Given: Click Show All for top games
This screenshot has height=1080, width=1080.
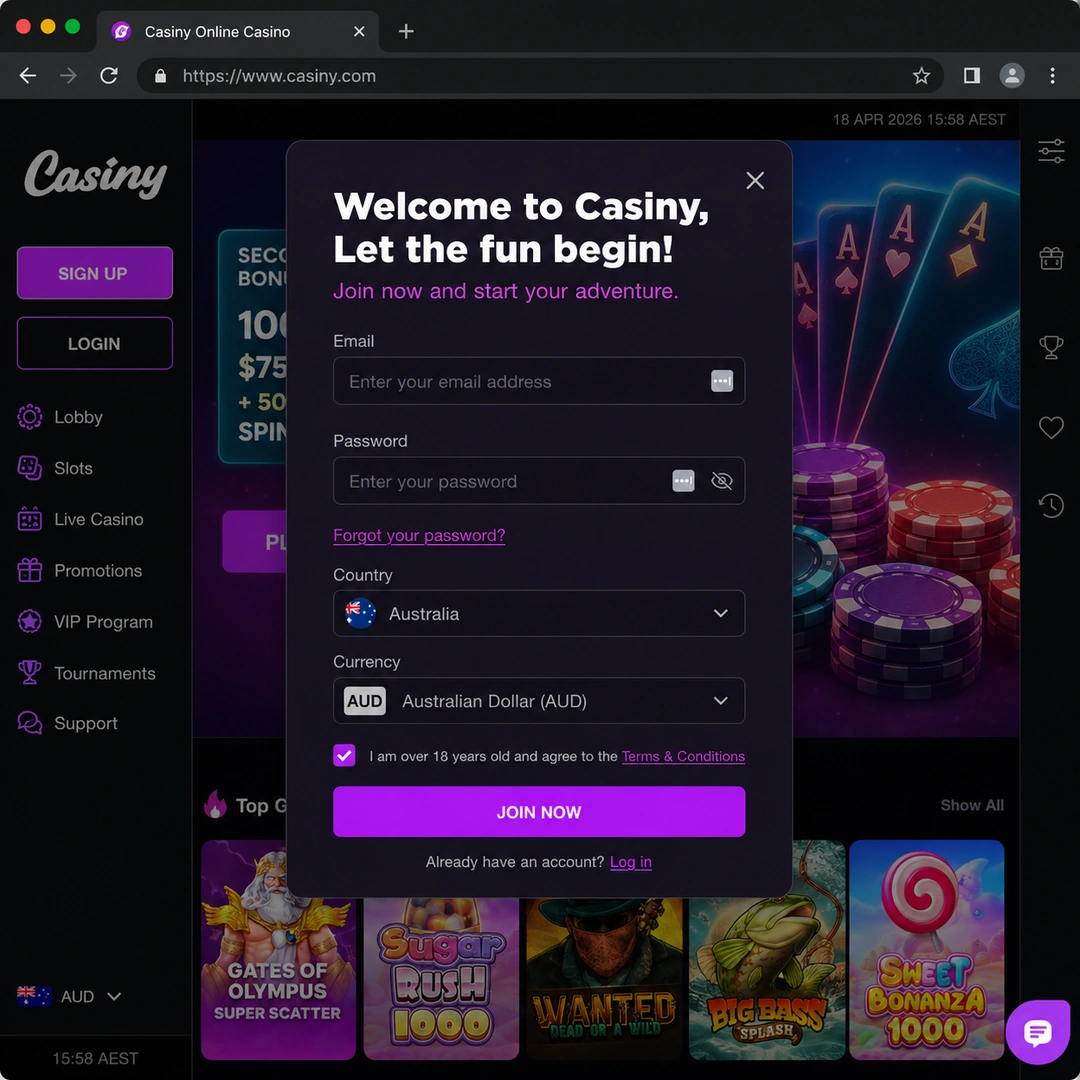Looking at the screenshot, I should point(972,805).
